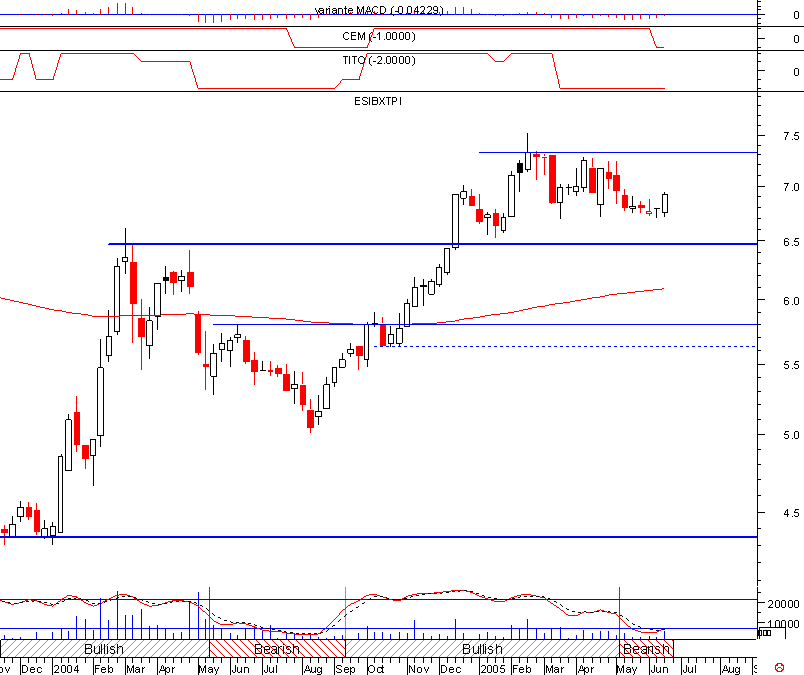This screenshot has width=804, height=675.
Task: Click the 'ESIBXTPI' chart title
Action: (x=378, y=101)
